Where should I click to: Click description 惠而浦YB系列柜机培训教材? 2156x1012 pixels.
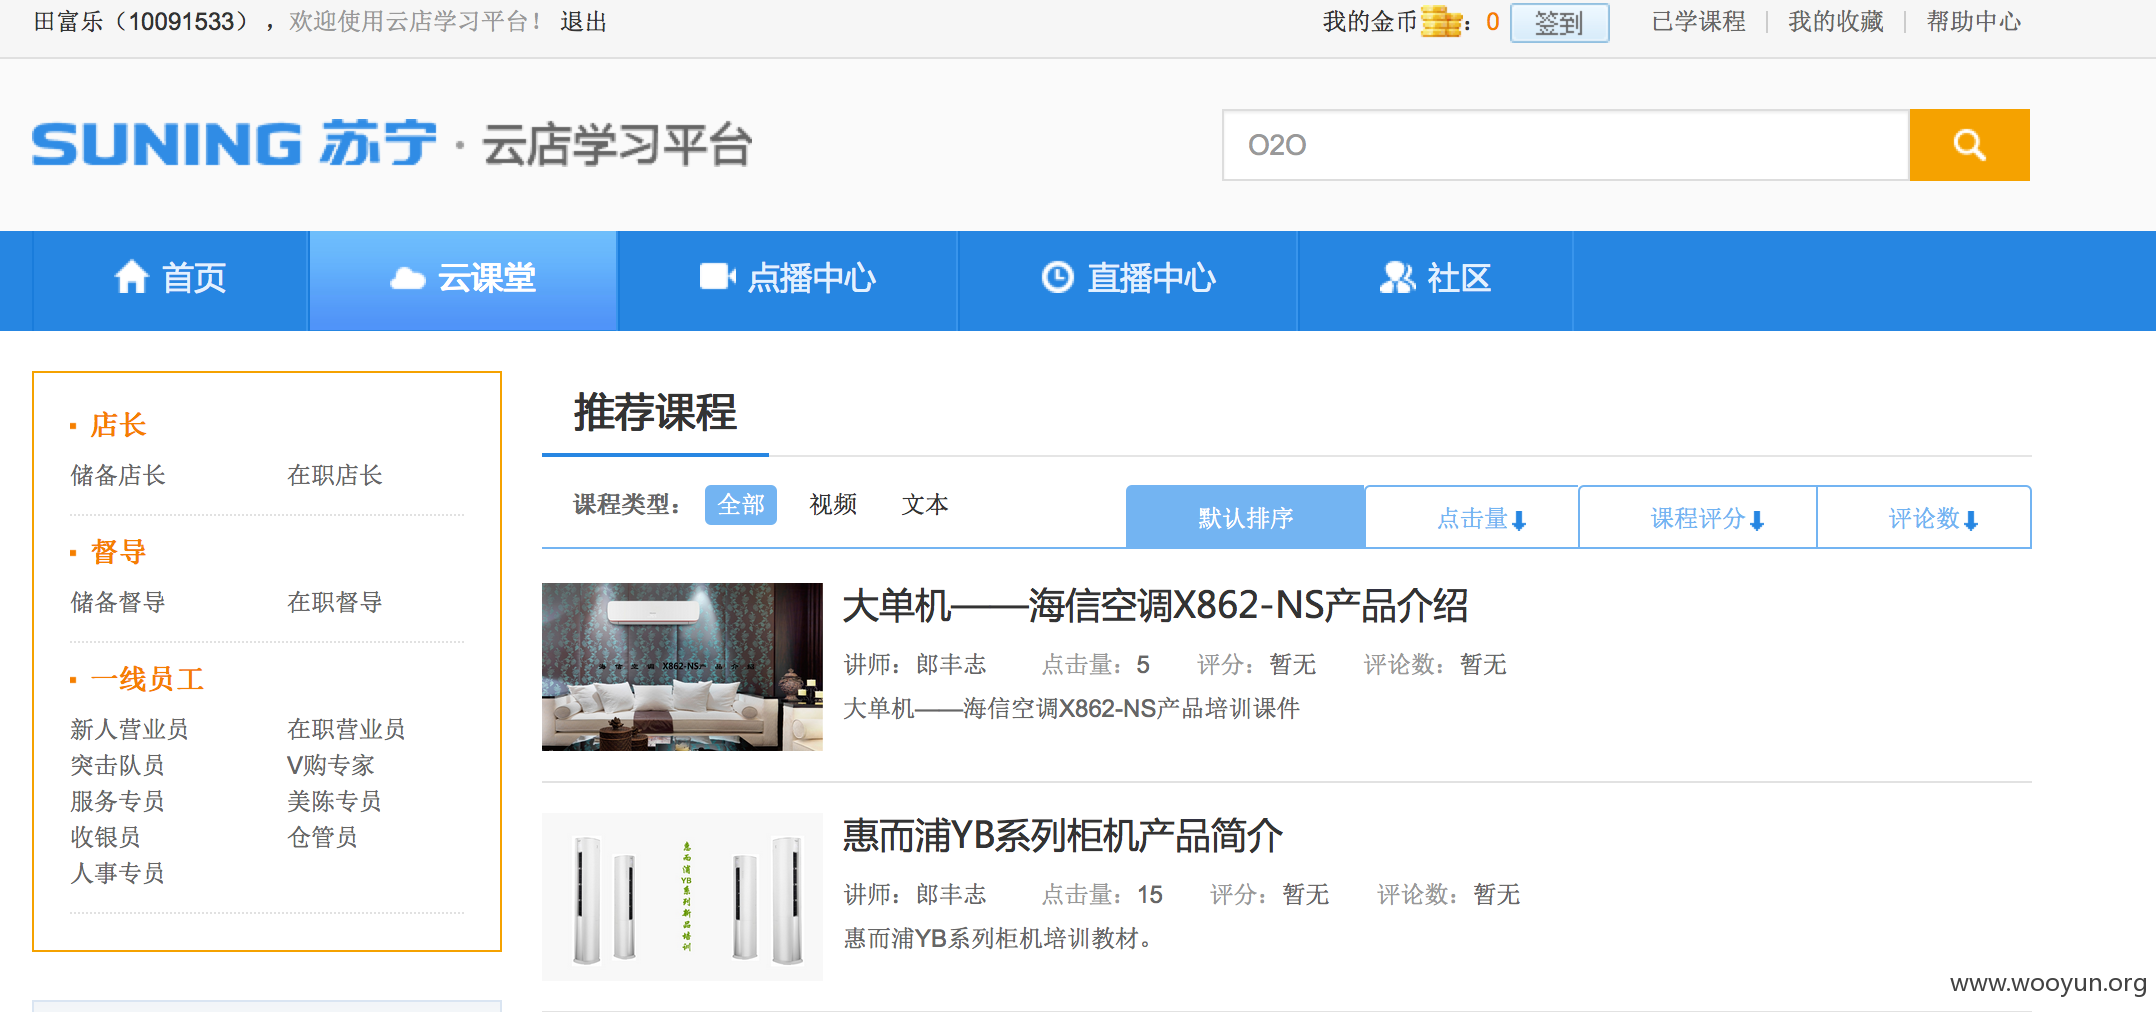[x=997, y=939]
